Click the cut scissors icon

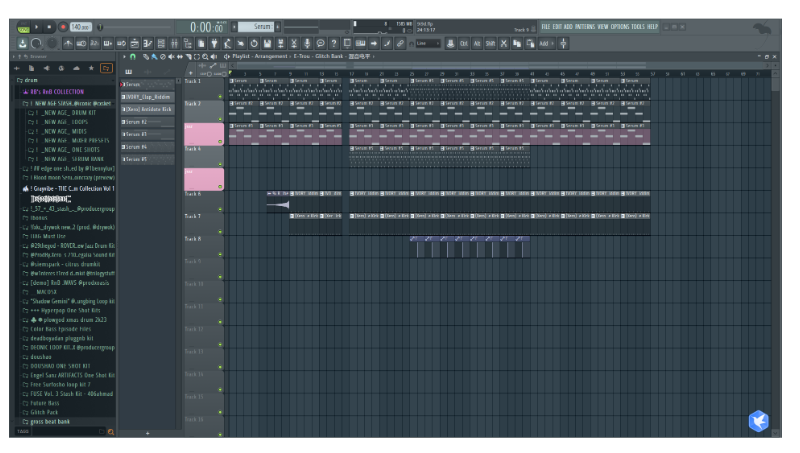[504, 44]
